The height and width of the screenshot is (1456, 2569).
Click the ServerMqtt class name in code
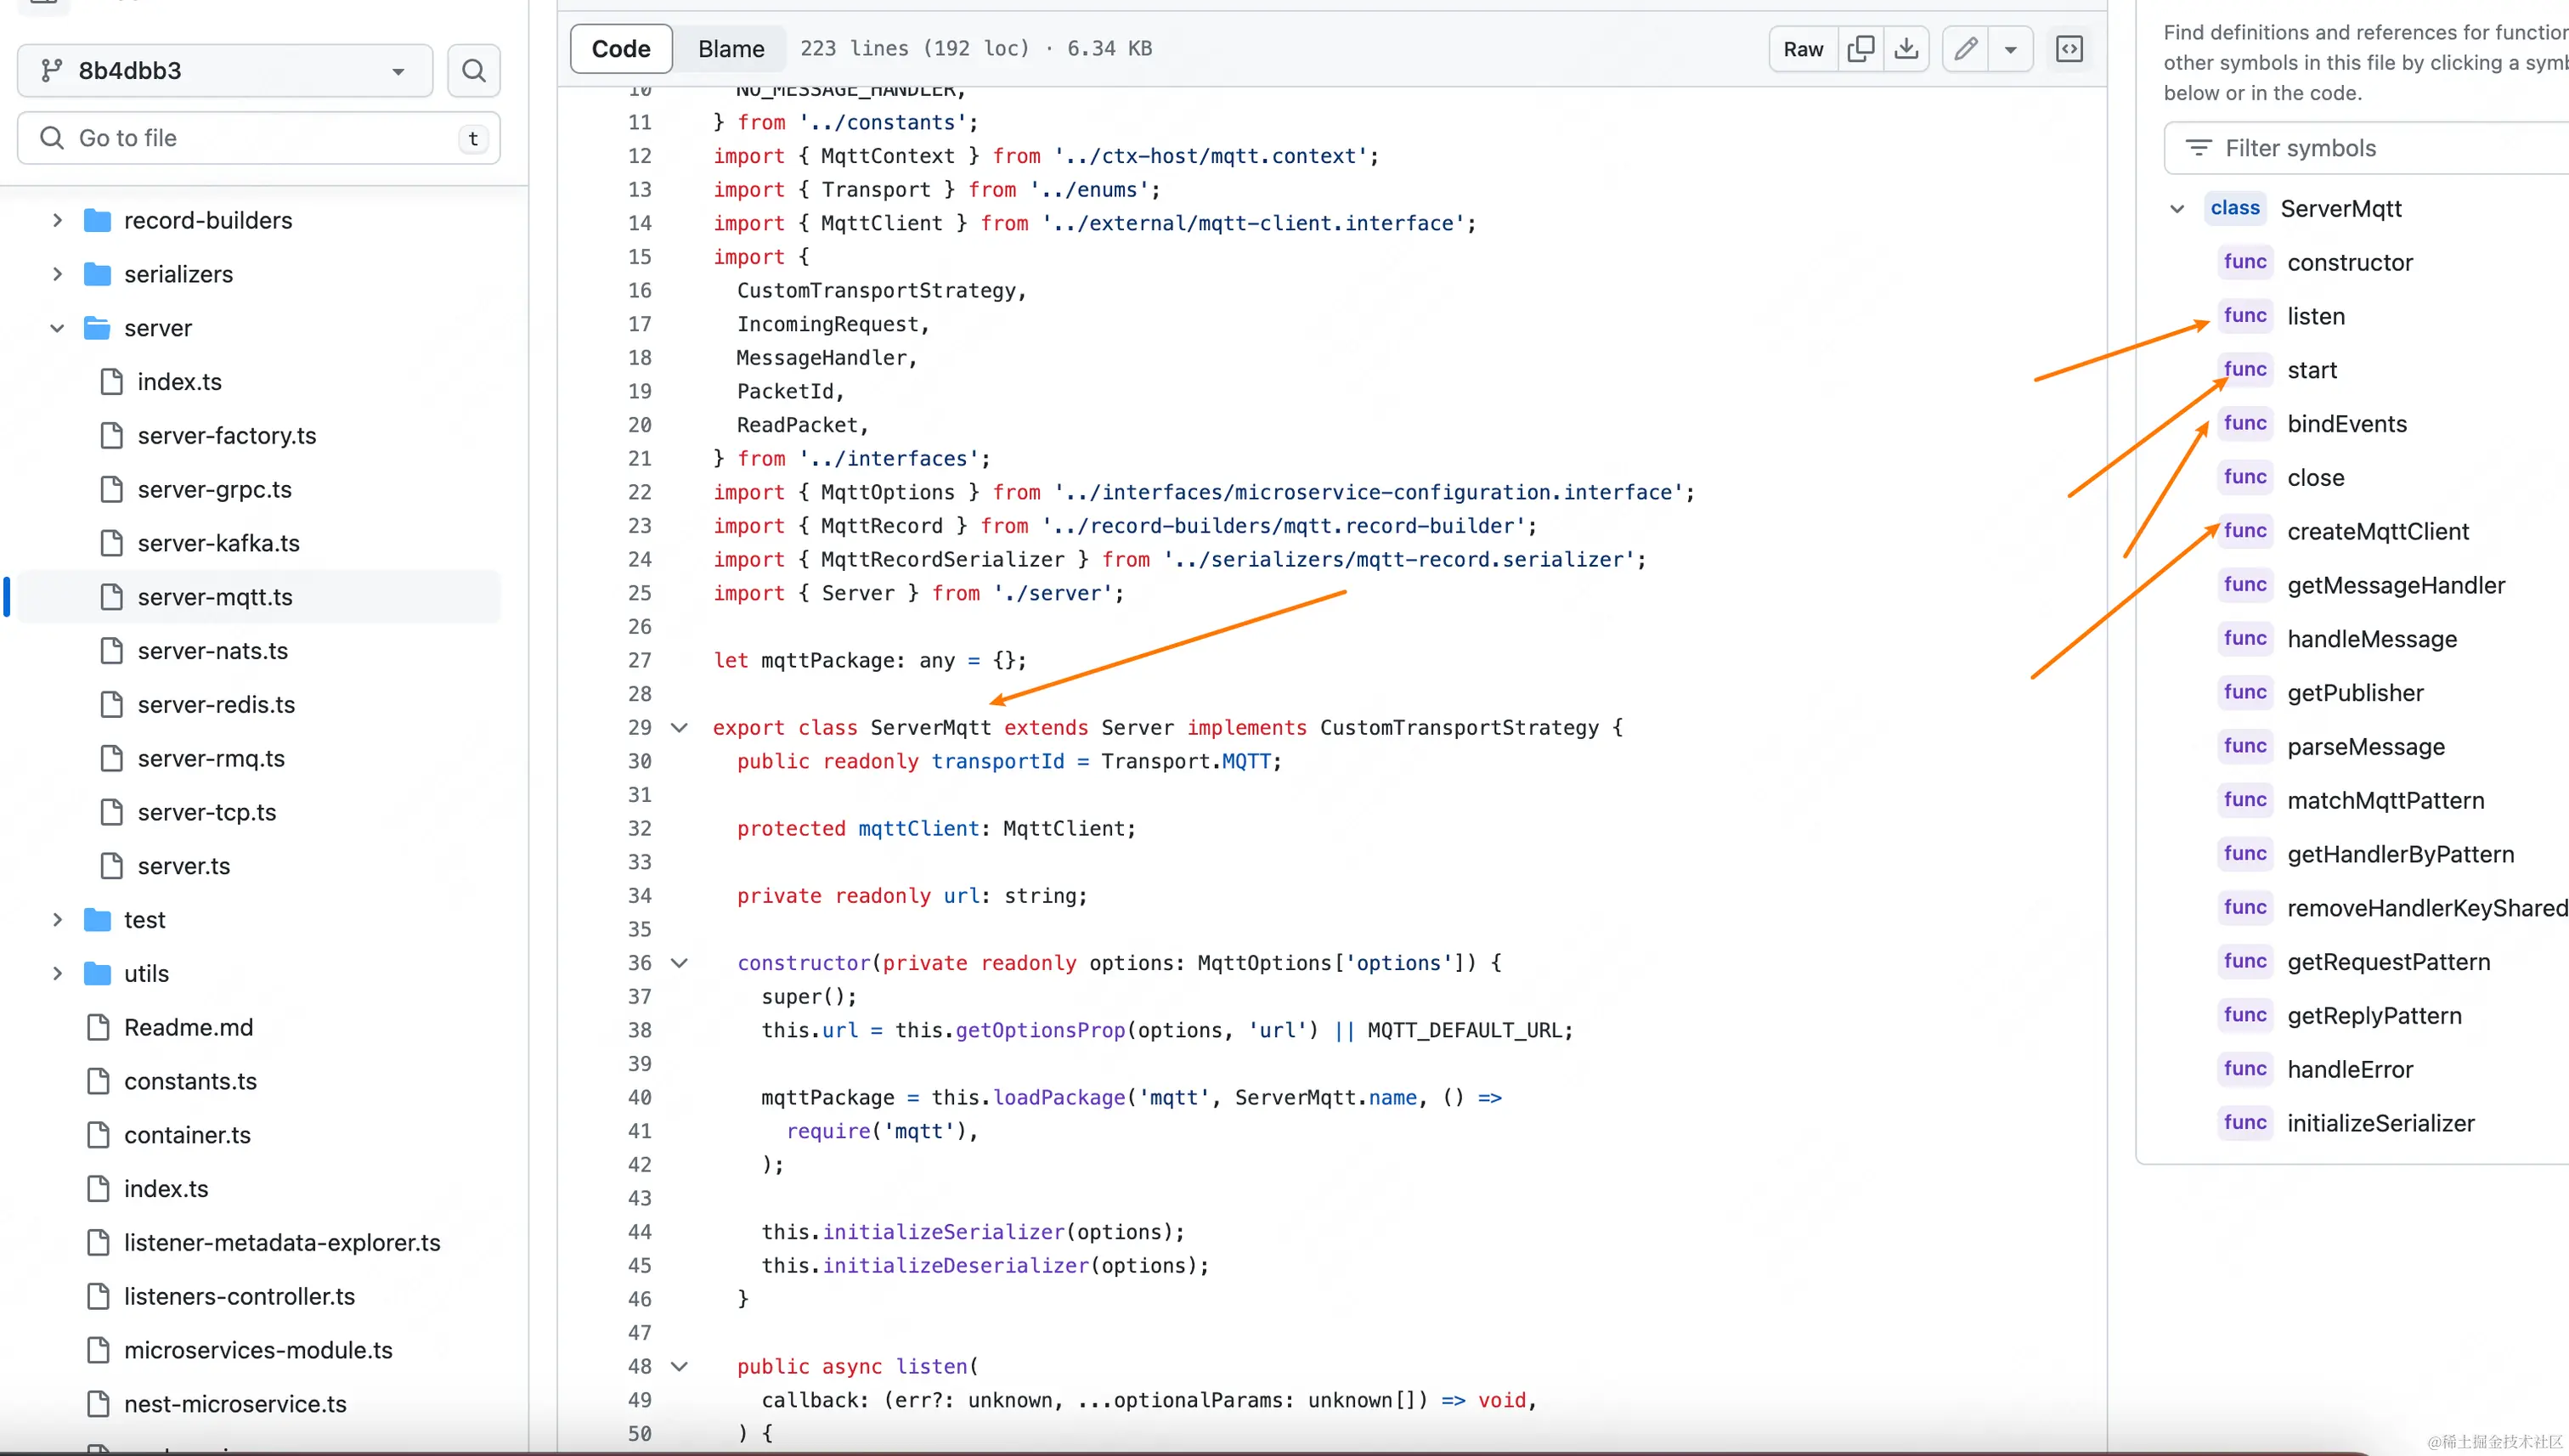pos(931,728)
